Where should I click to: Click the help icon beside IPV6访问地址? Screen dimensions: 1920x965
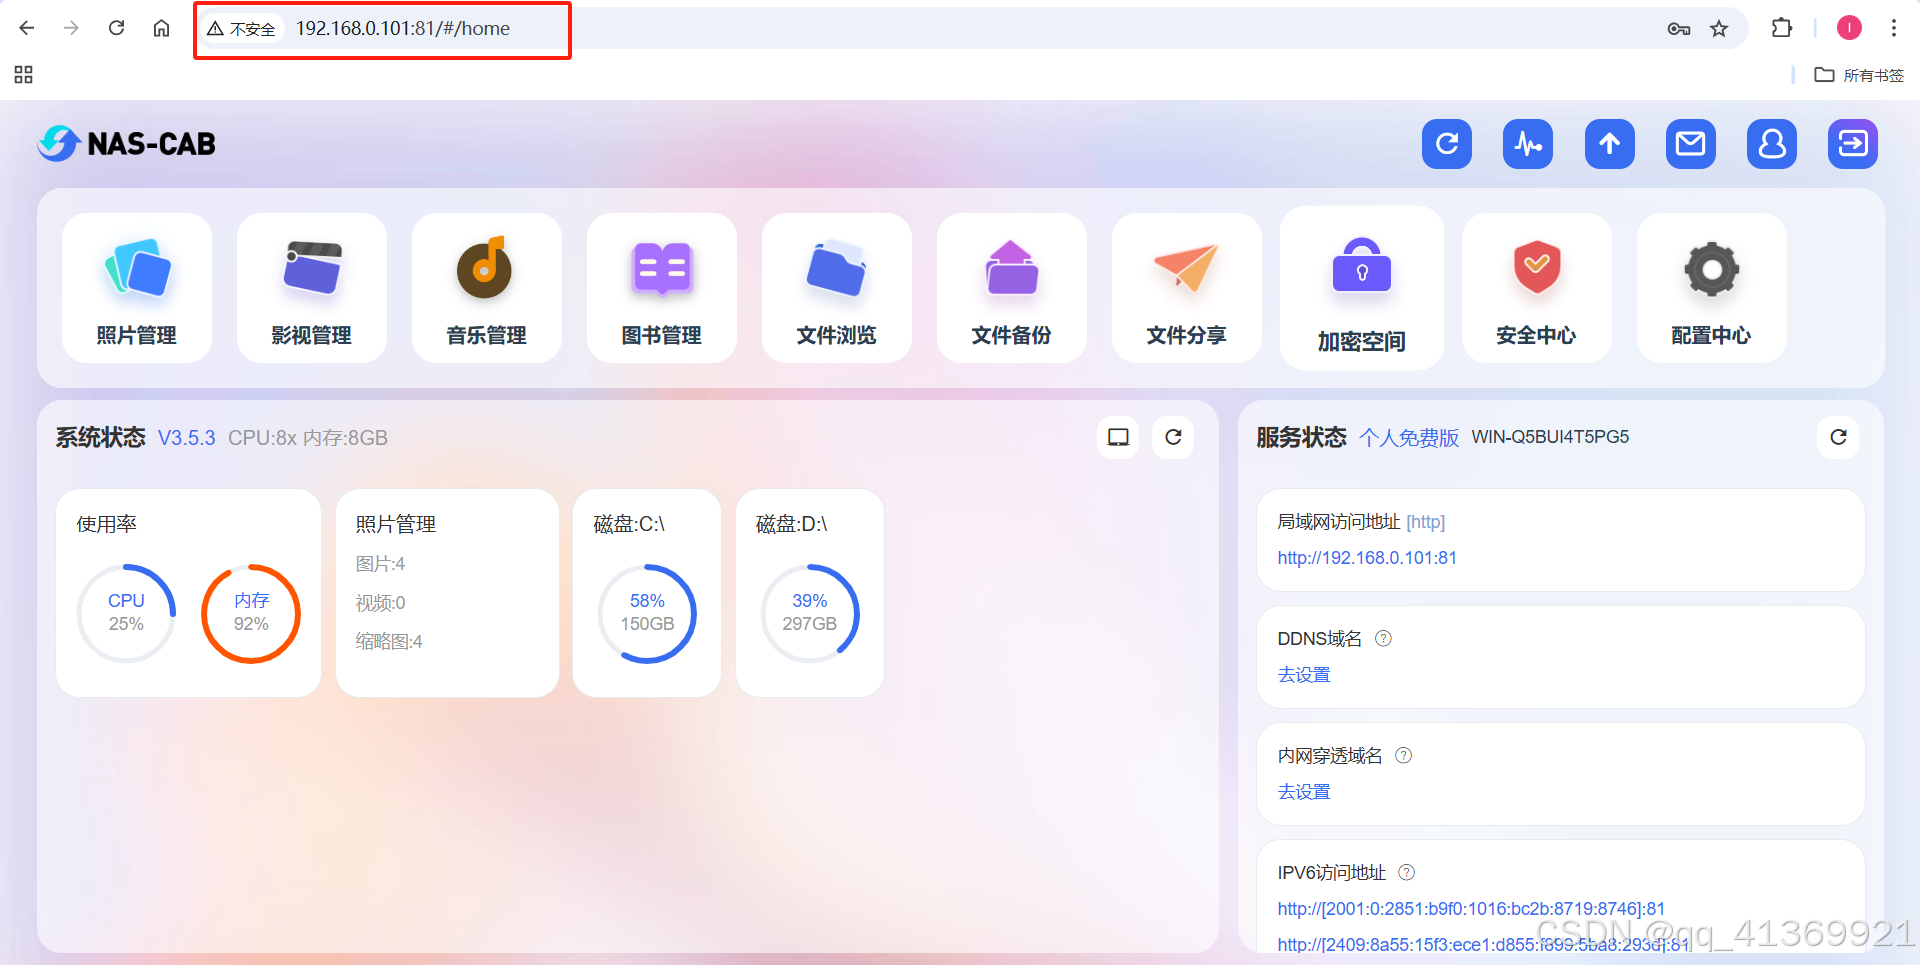click(1406, 872)
